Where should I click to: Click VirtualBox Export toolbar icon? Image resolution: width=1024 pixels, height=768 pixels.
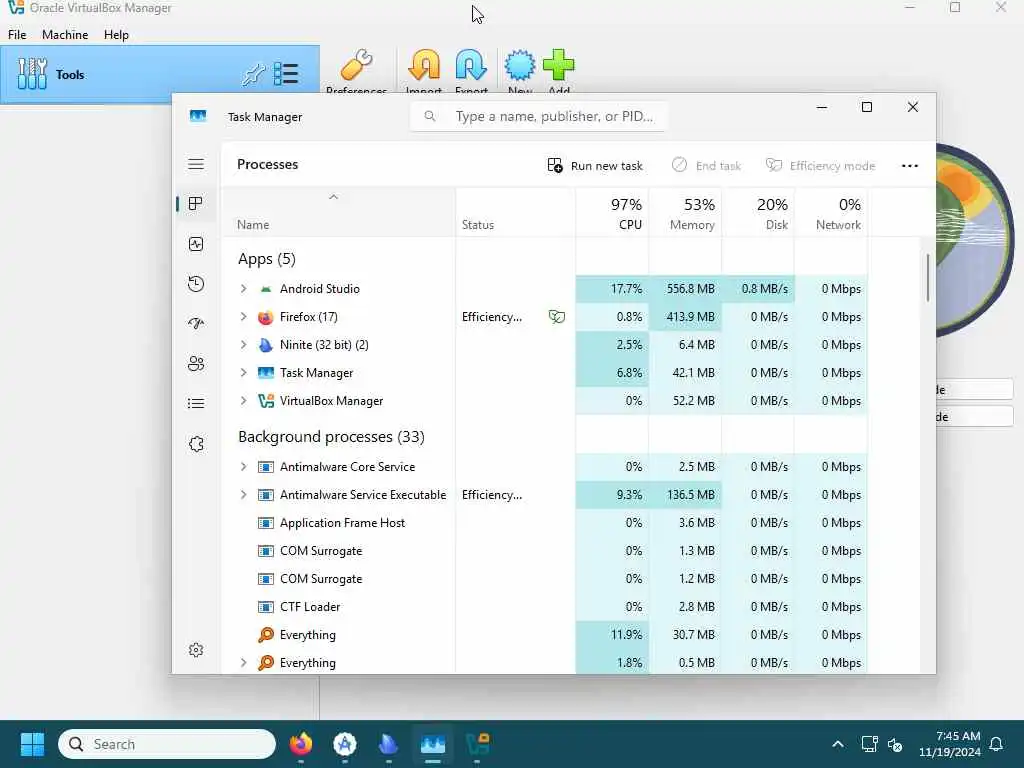[x=471, y=66]
